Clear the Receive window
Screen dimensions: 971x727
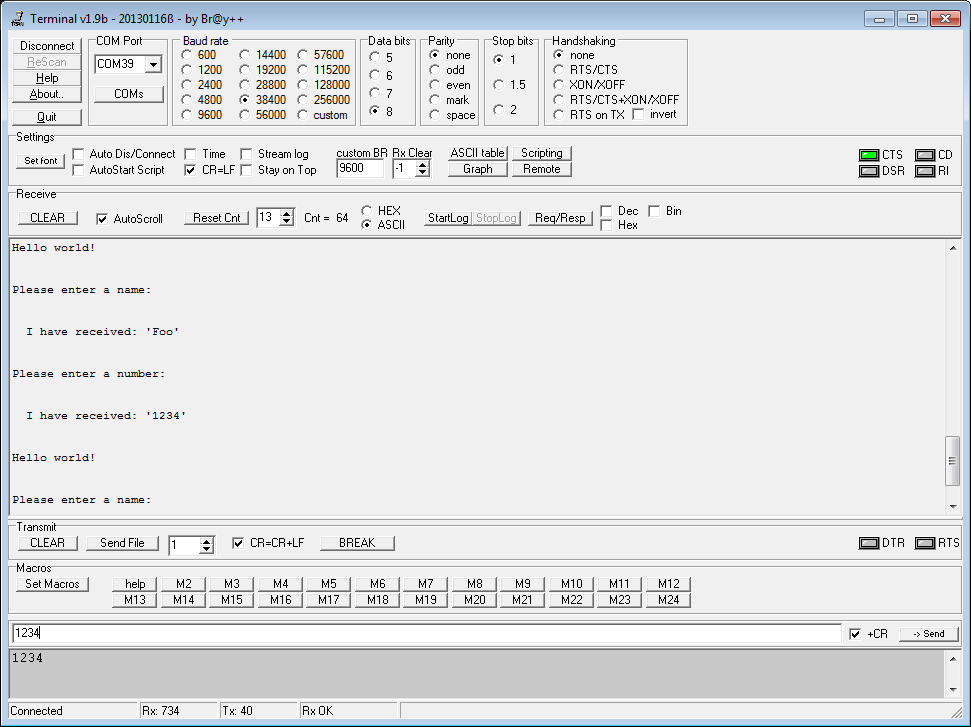[47, 218]
